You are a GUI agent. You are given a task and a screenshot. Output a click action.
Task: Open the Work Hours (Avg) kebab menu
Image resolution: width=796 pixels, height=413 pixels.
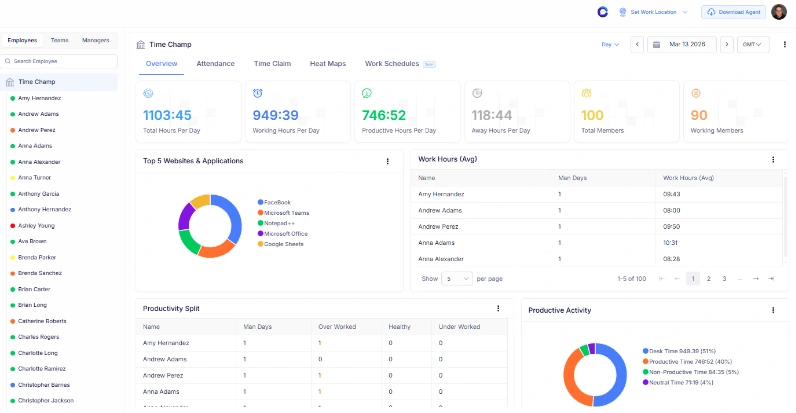pos(773,160)
